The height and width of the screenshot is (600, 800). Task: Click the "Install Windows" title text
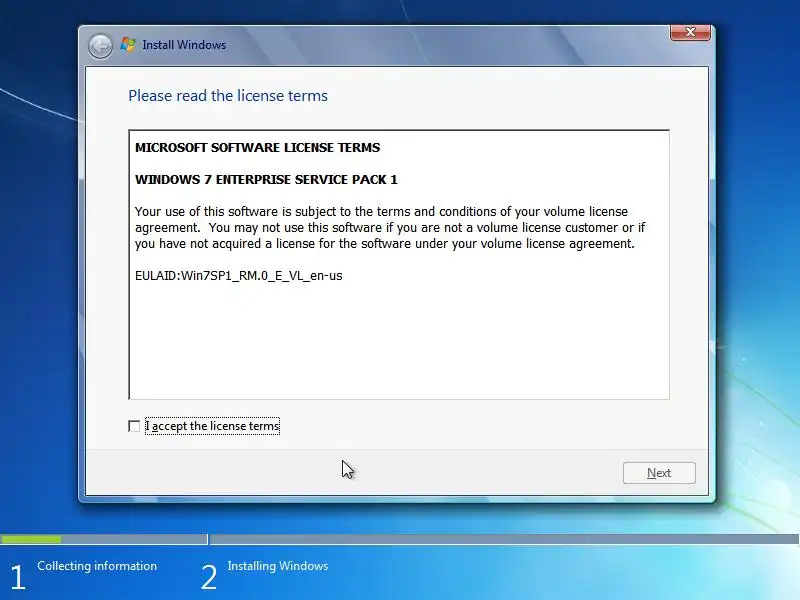coord(184,45)
